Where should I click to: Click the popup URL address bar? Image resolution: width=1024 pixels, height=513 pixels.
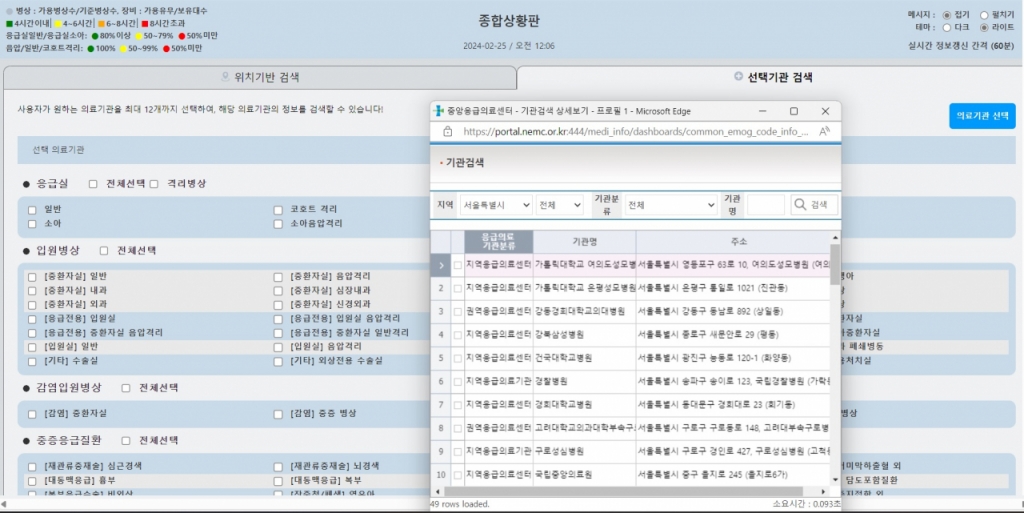tap(635, 131)
